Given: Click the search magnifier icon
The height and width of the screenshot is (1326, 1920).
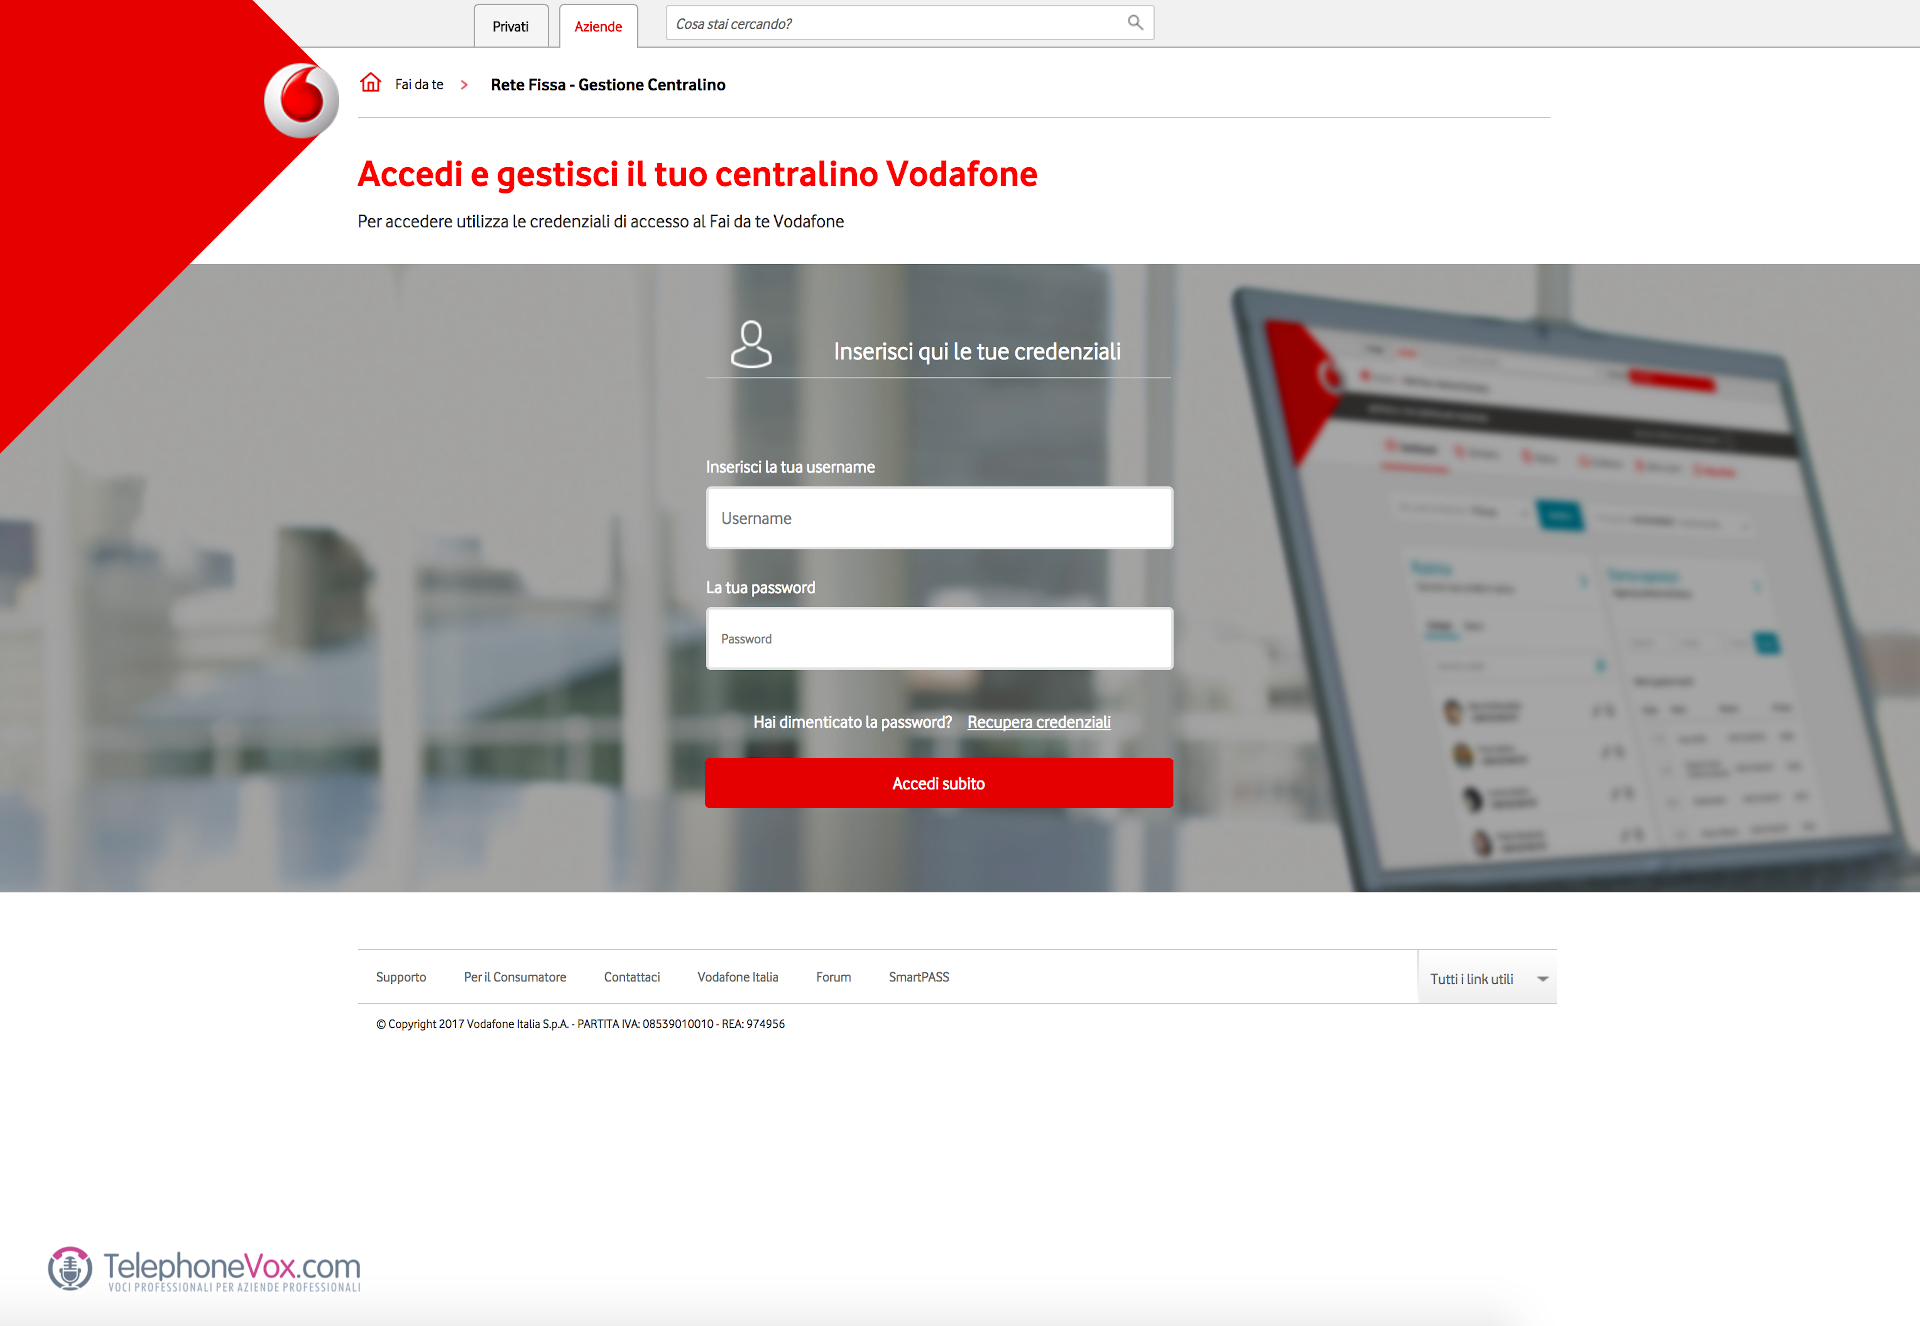Looking at the screenshot, I should tap(1135, 23).
